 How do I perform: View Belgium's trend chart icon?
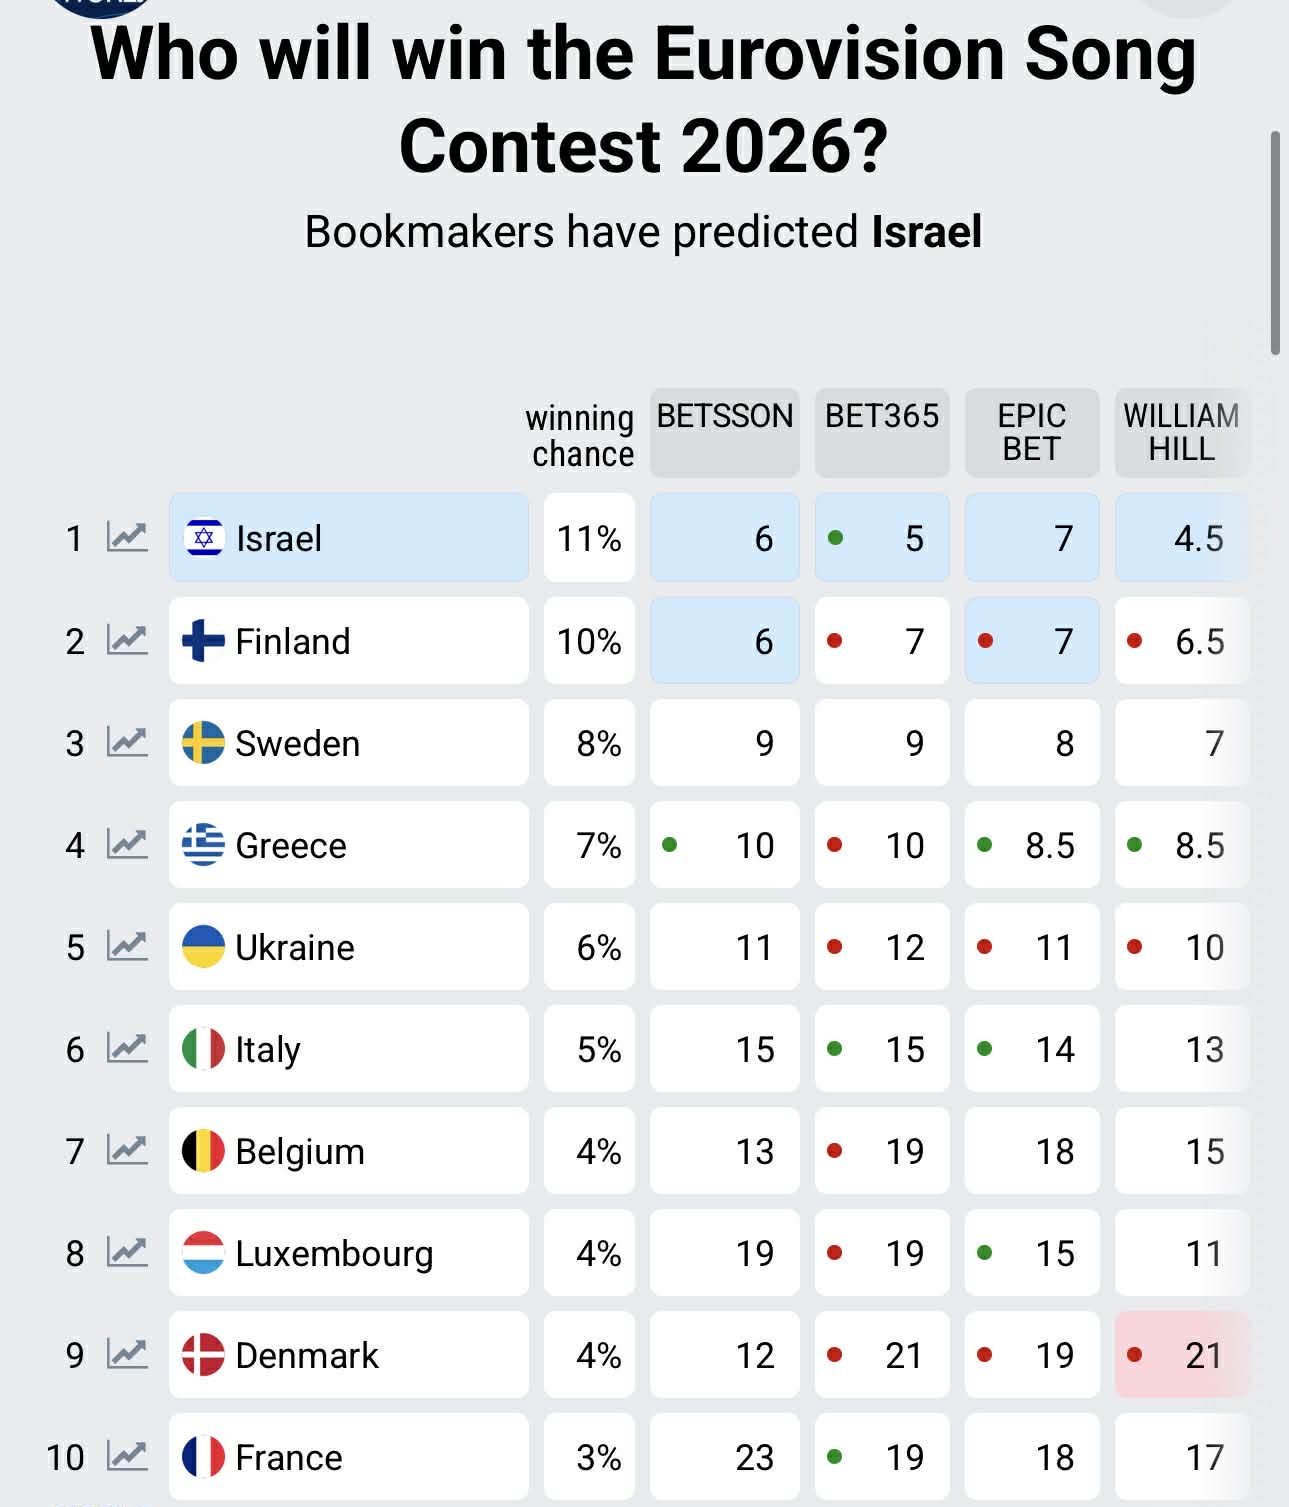(127, 1151)
